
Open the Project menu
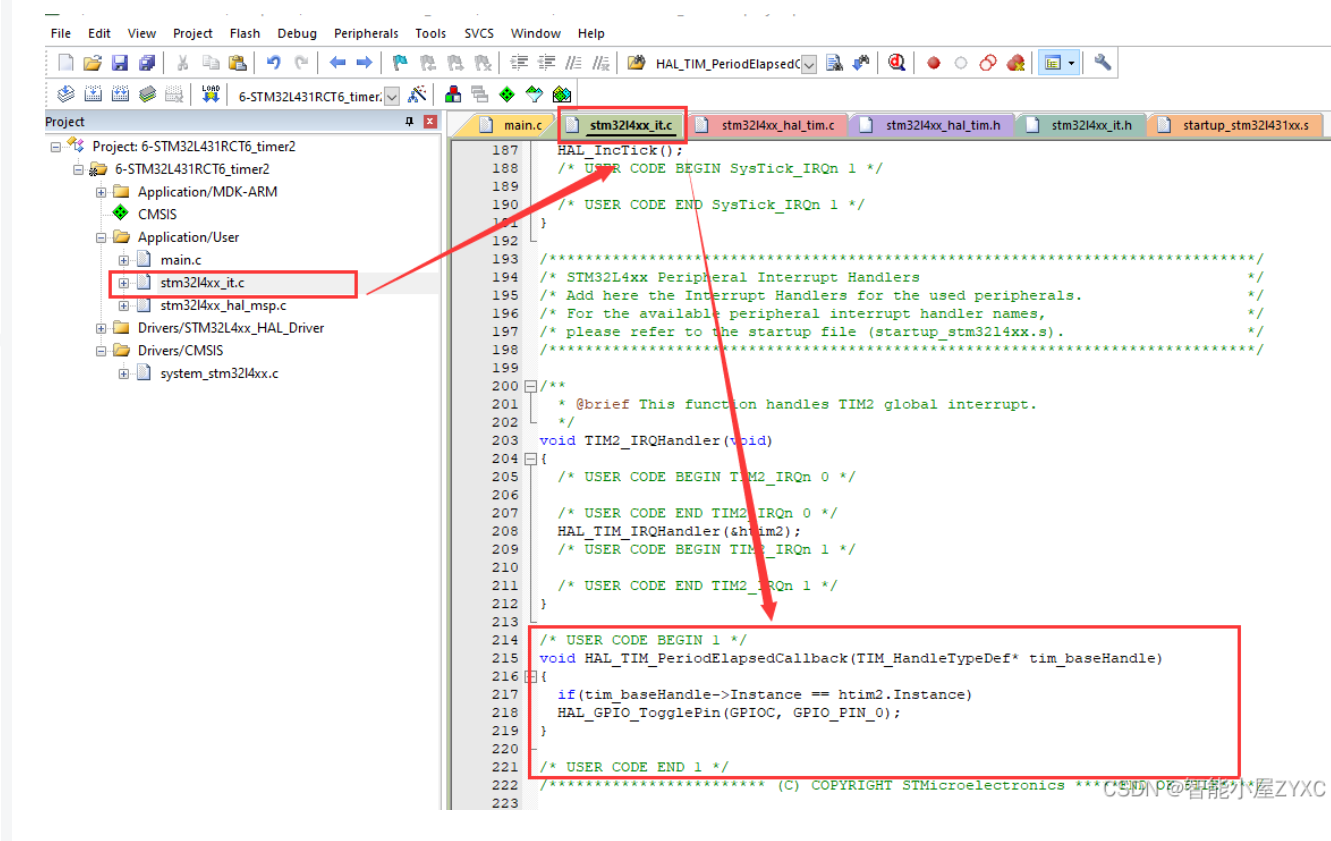point(193,33)
